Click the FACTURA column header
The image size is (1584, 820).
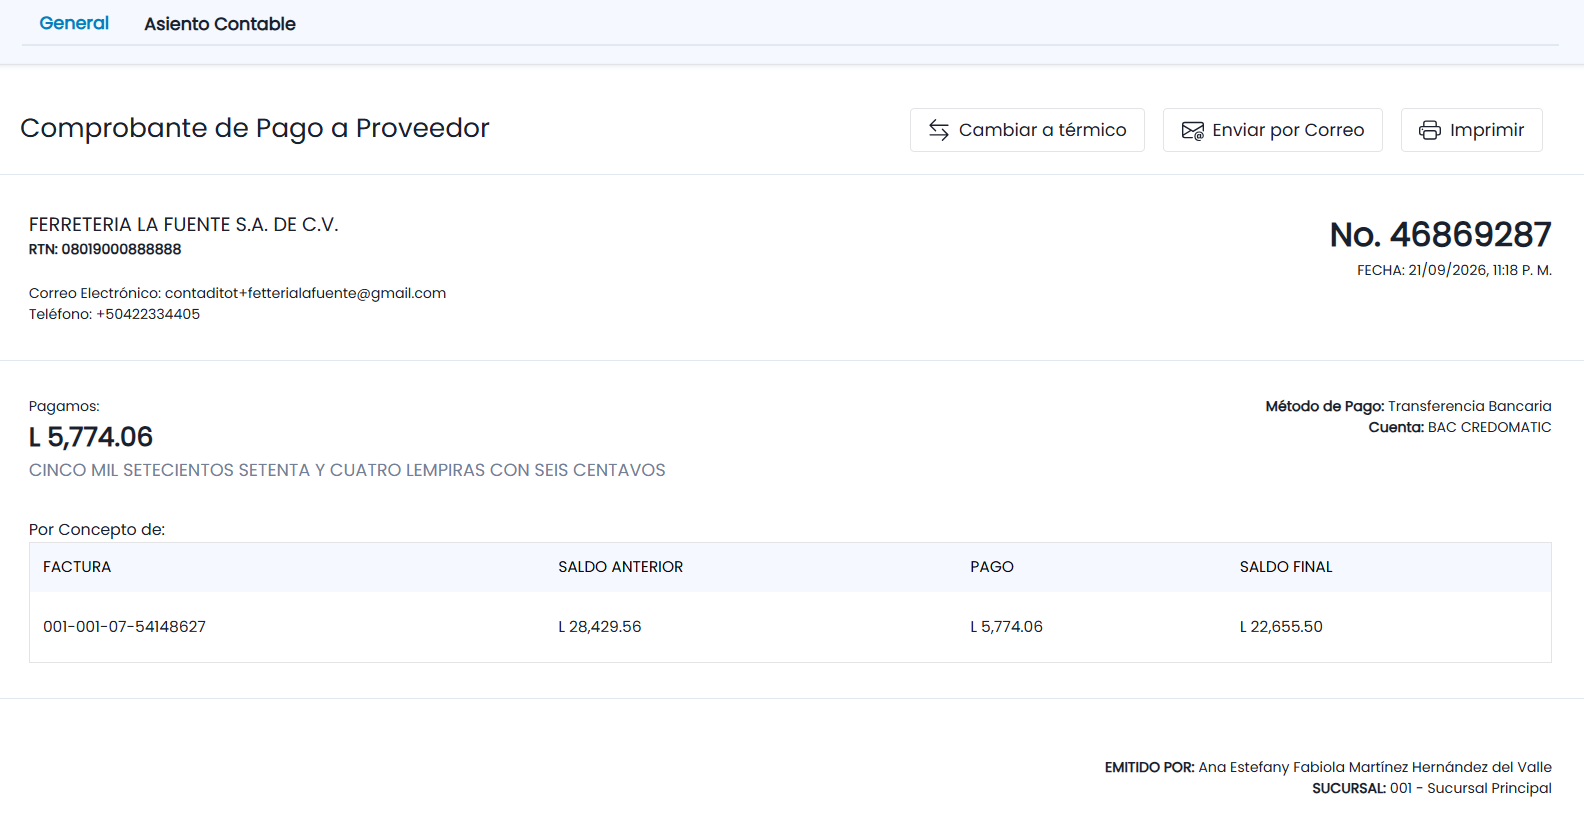77,567
